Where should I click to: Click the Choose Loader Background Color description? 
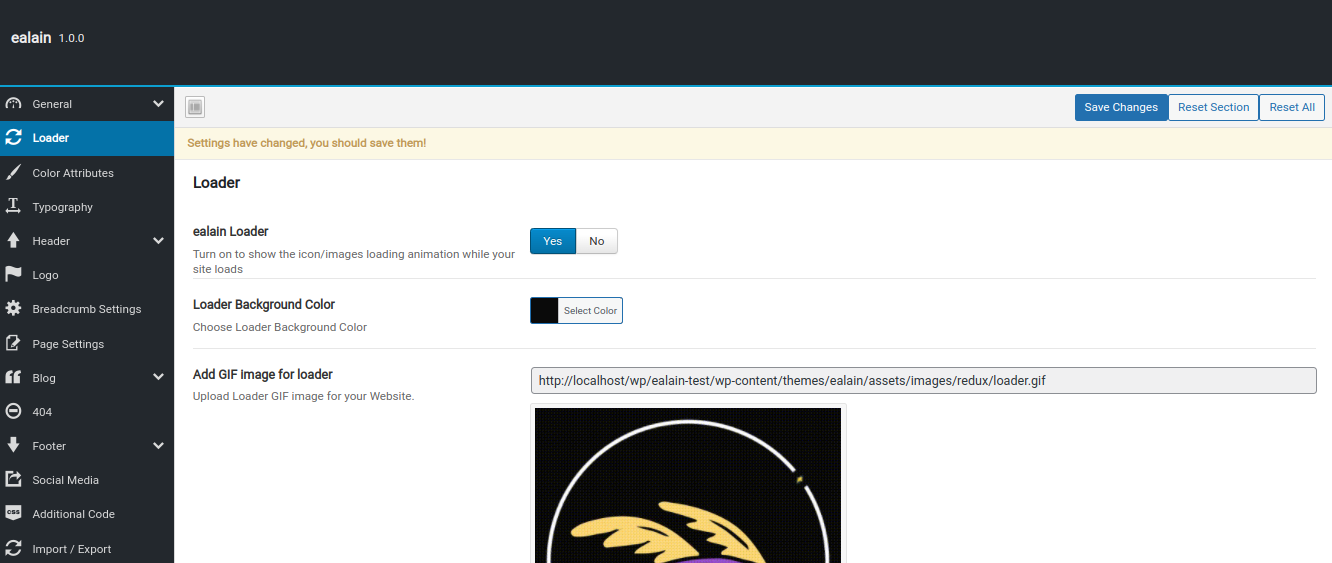coord(280,327)
